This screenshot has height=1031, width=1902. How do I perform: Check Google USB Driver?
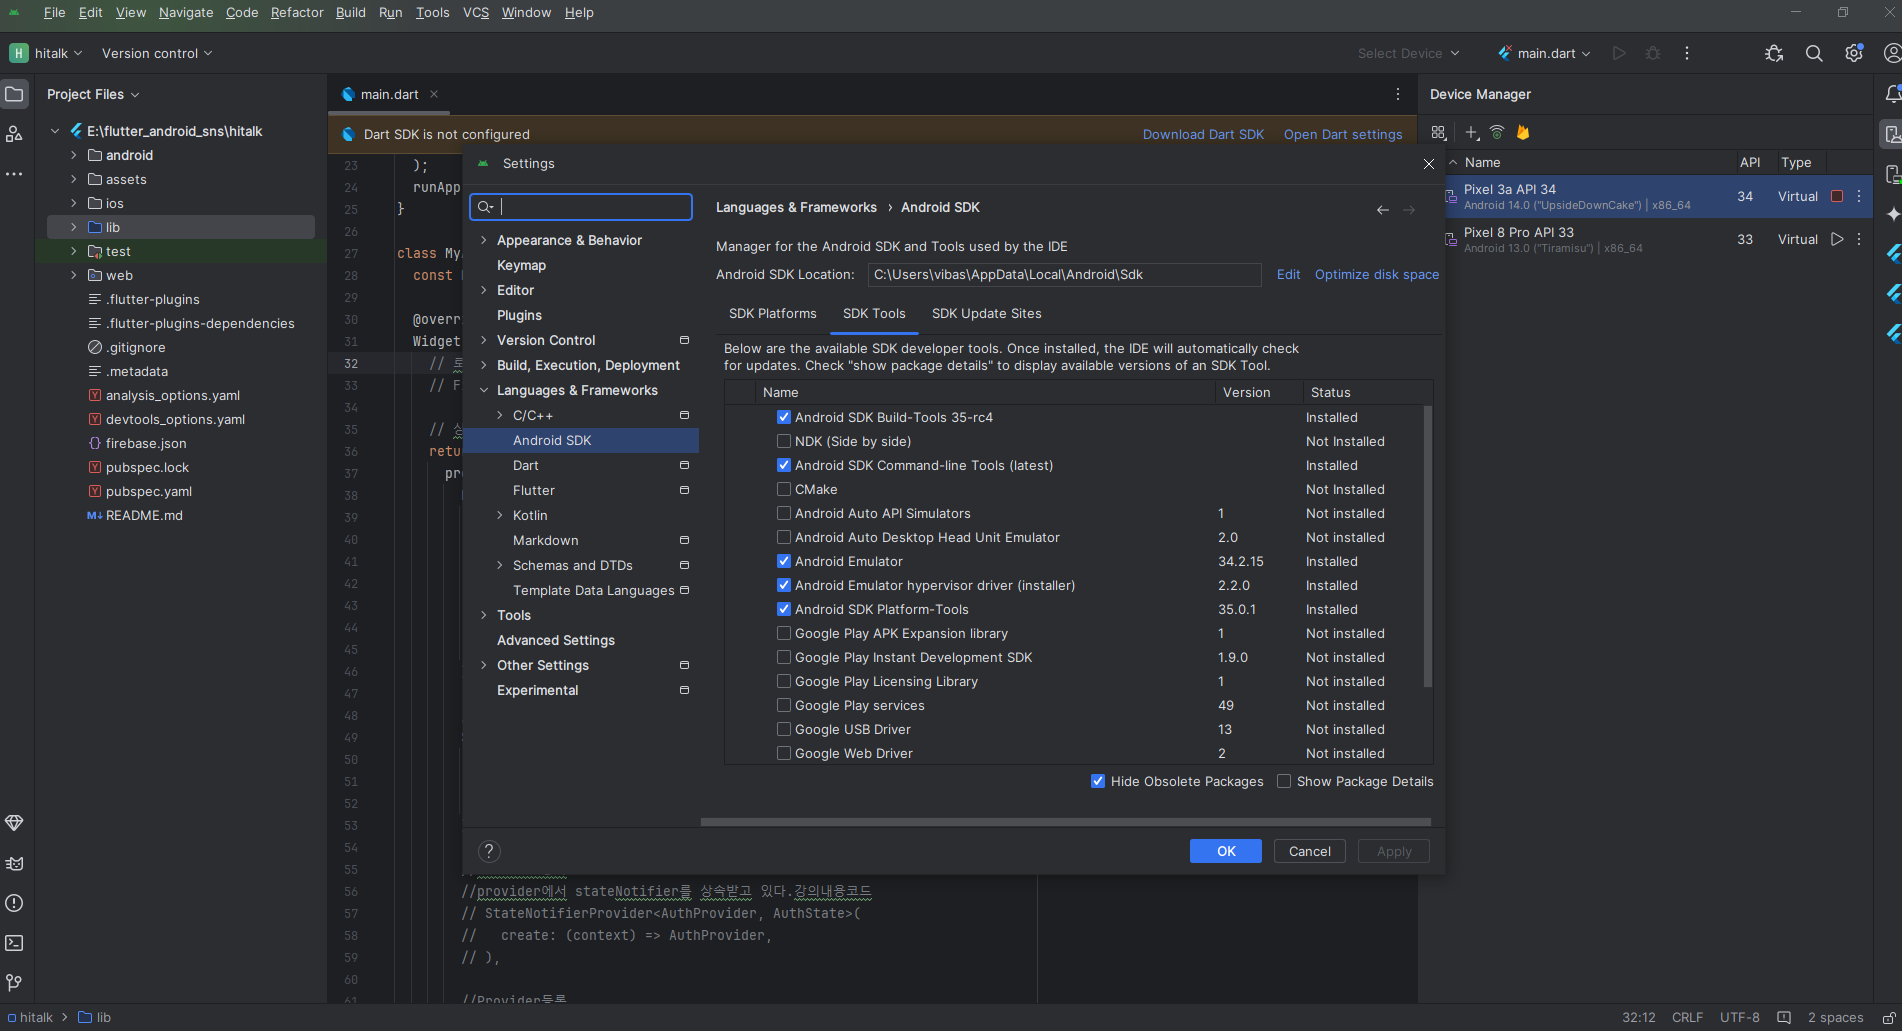coord(784,729)
